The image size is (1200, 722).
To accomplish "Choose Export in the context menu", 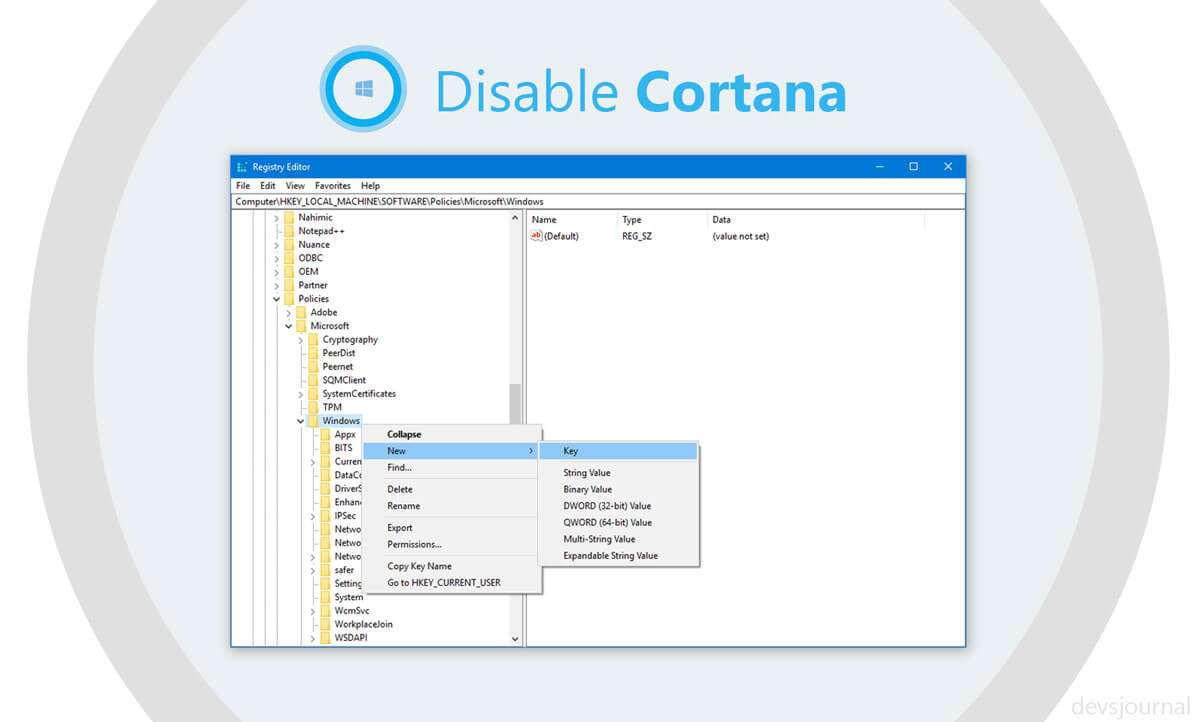I will 452,528.
